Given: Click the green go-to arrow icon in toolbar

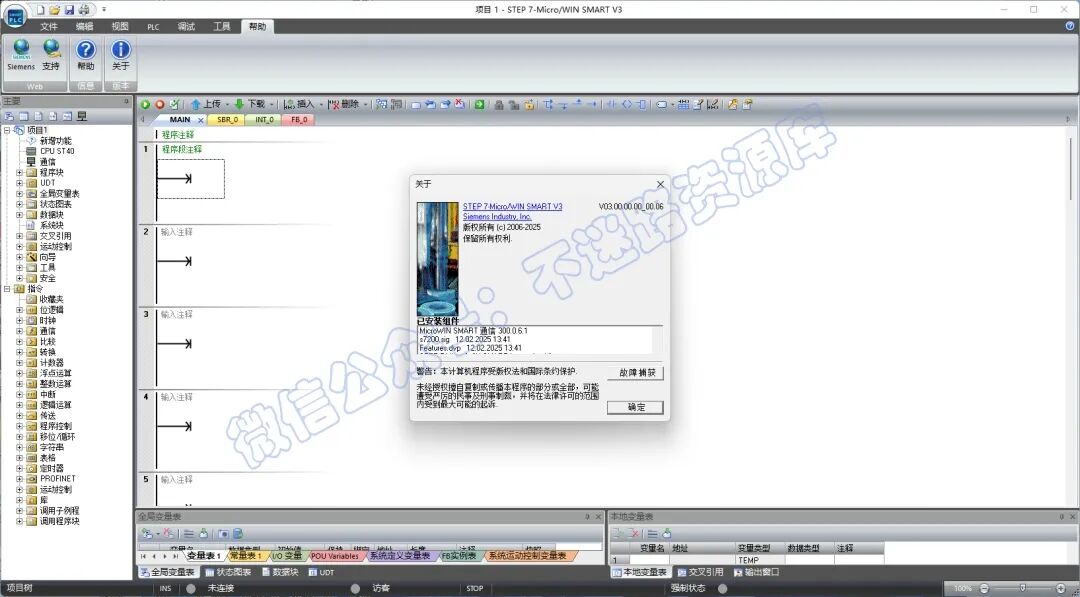Looking at the screenshot, I should pyautogui.click(x=479, y=104).
